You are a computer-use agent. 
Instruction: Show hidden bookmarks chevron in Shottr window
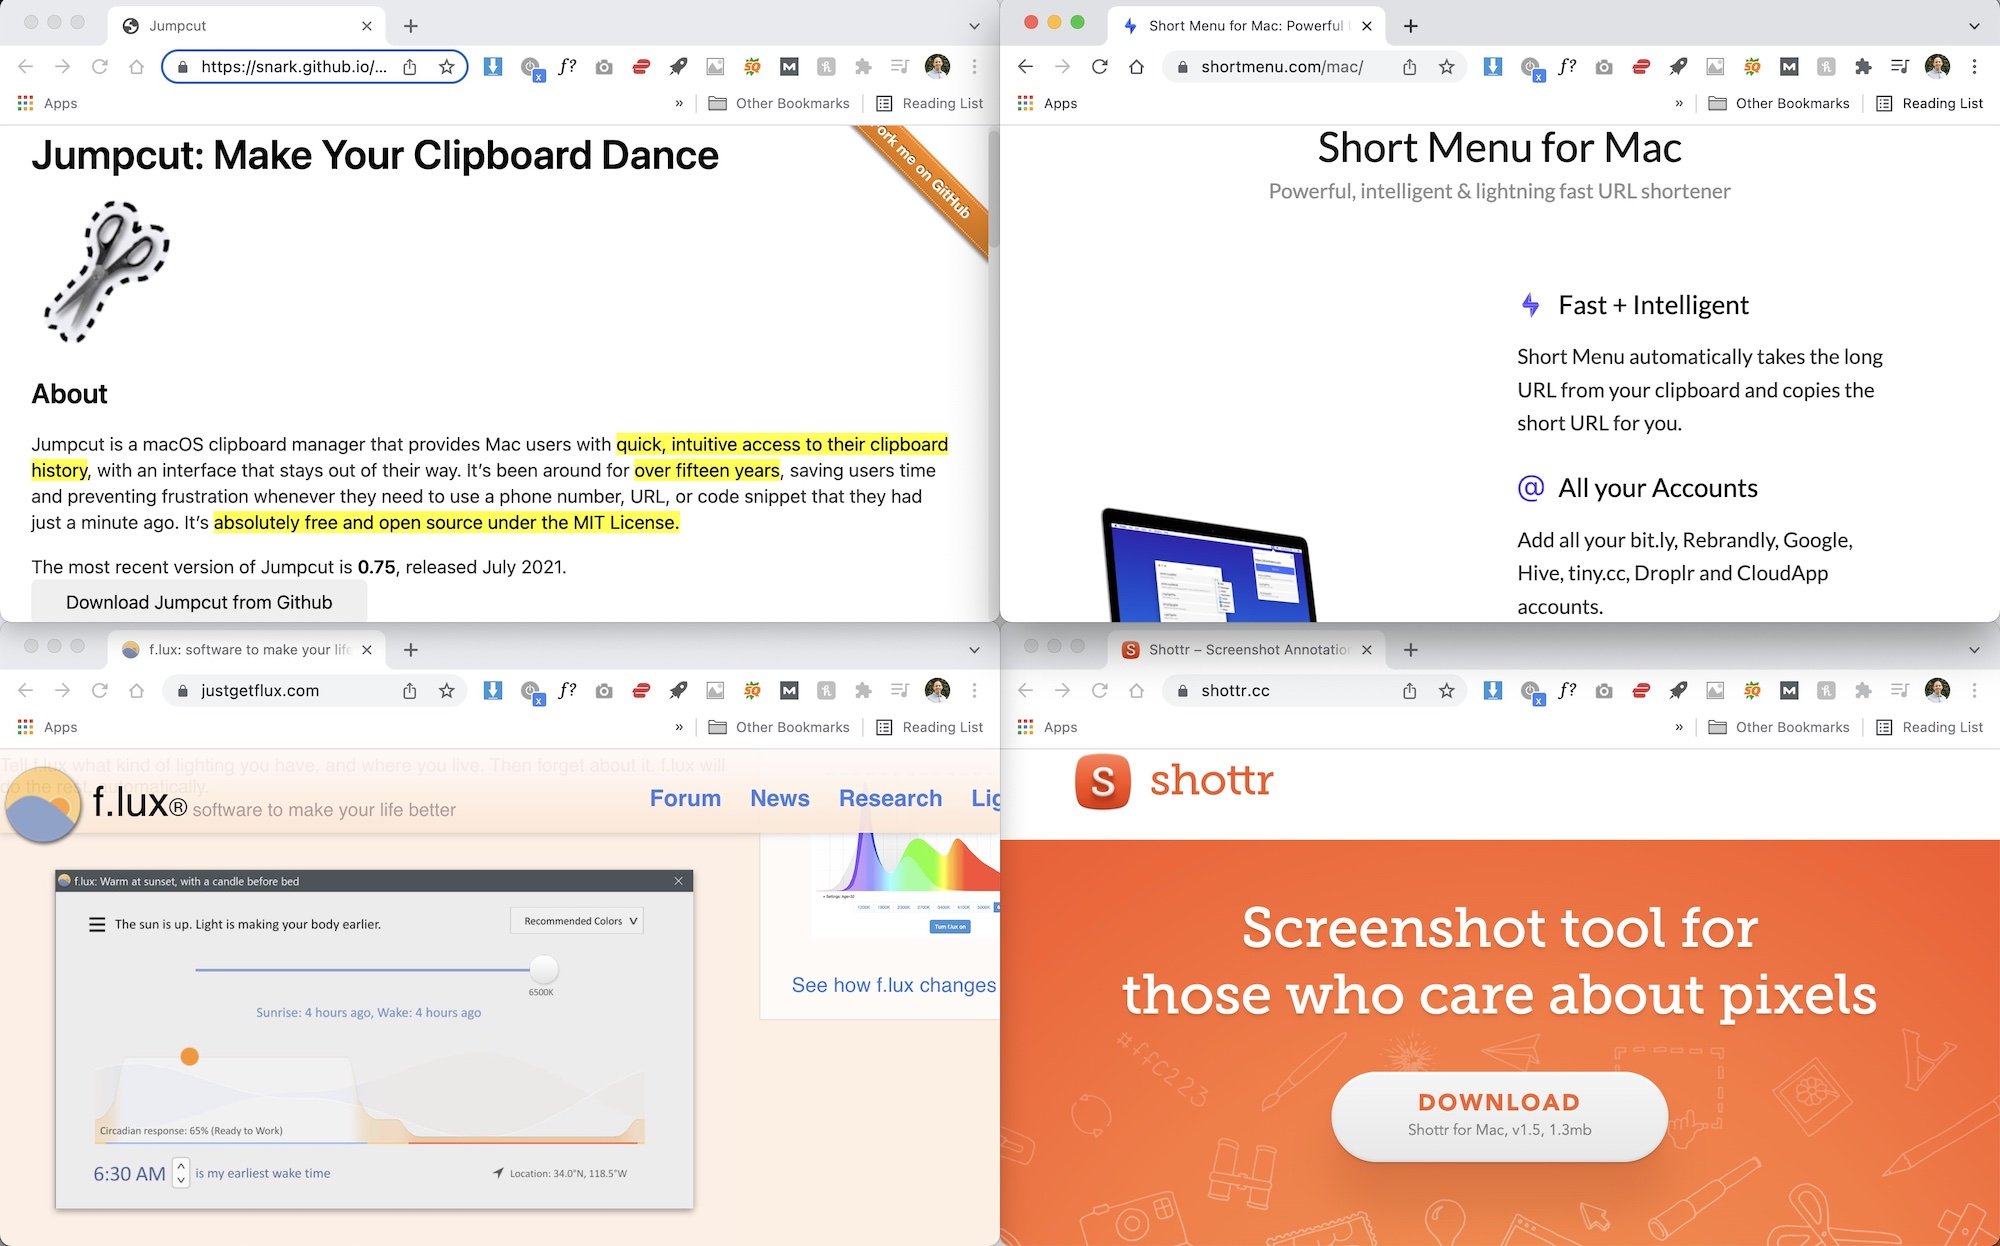(x=1679, y=727)
